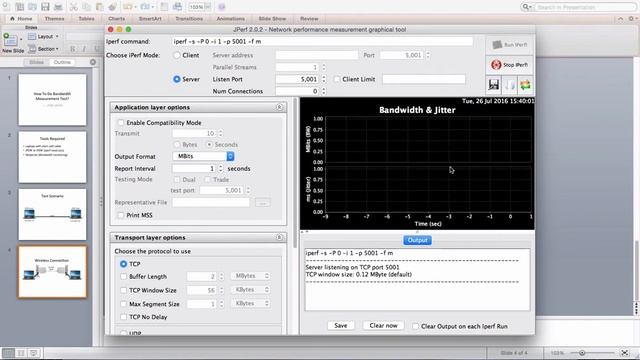
Task: Click the Report Interval stepper arrows
Action: tap(221, 168)
